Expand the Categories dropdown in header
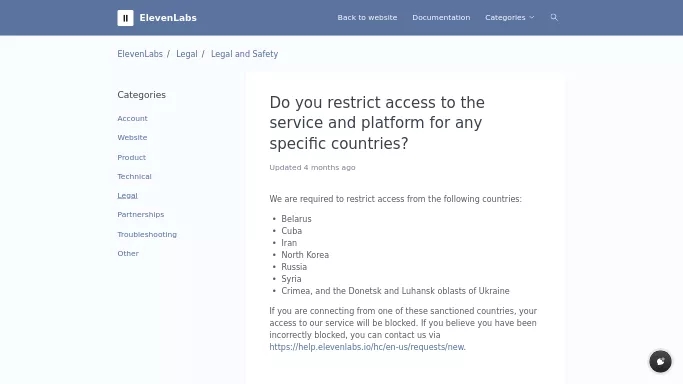This screenshot has height=384, width=683. pos(510,17)
